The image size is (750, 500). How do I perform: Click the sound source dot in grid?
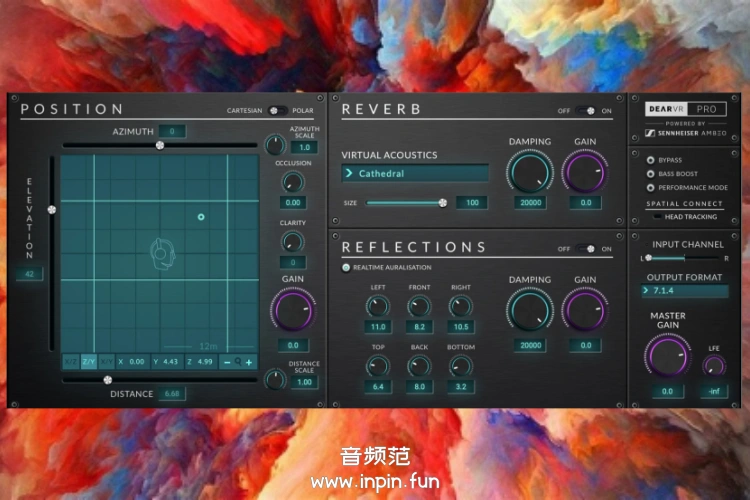coord(201,216)
